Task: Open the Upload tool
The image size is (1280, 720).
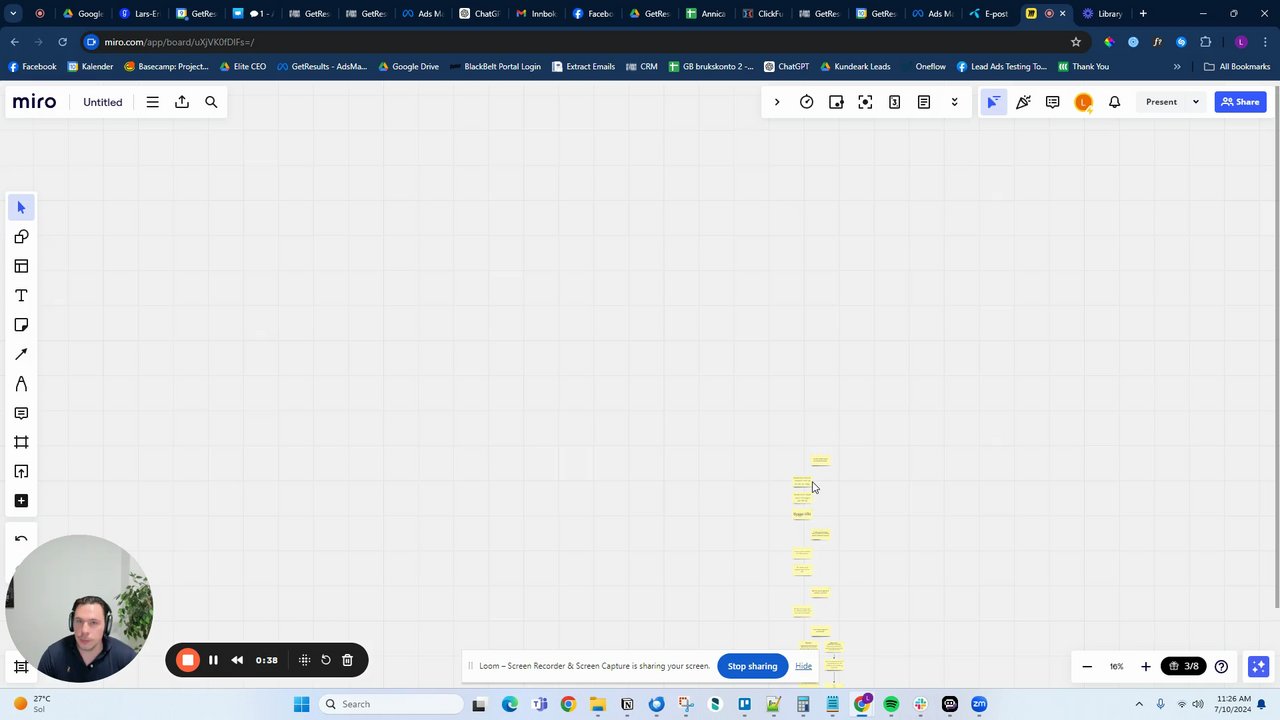Action: (21, 472)
